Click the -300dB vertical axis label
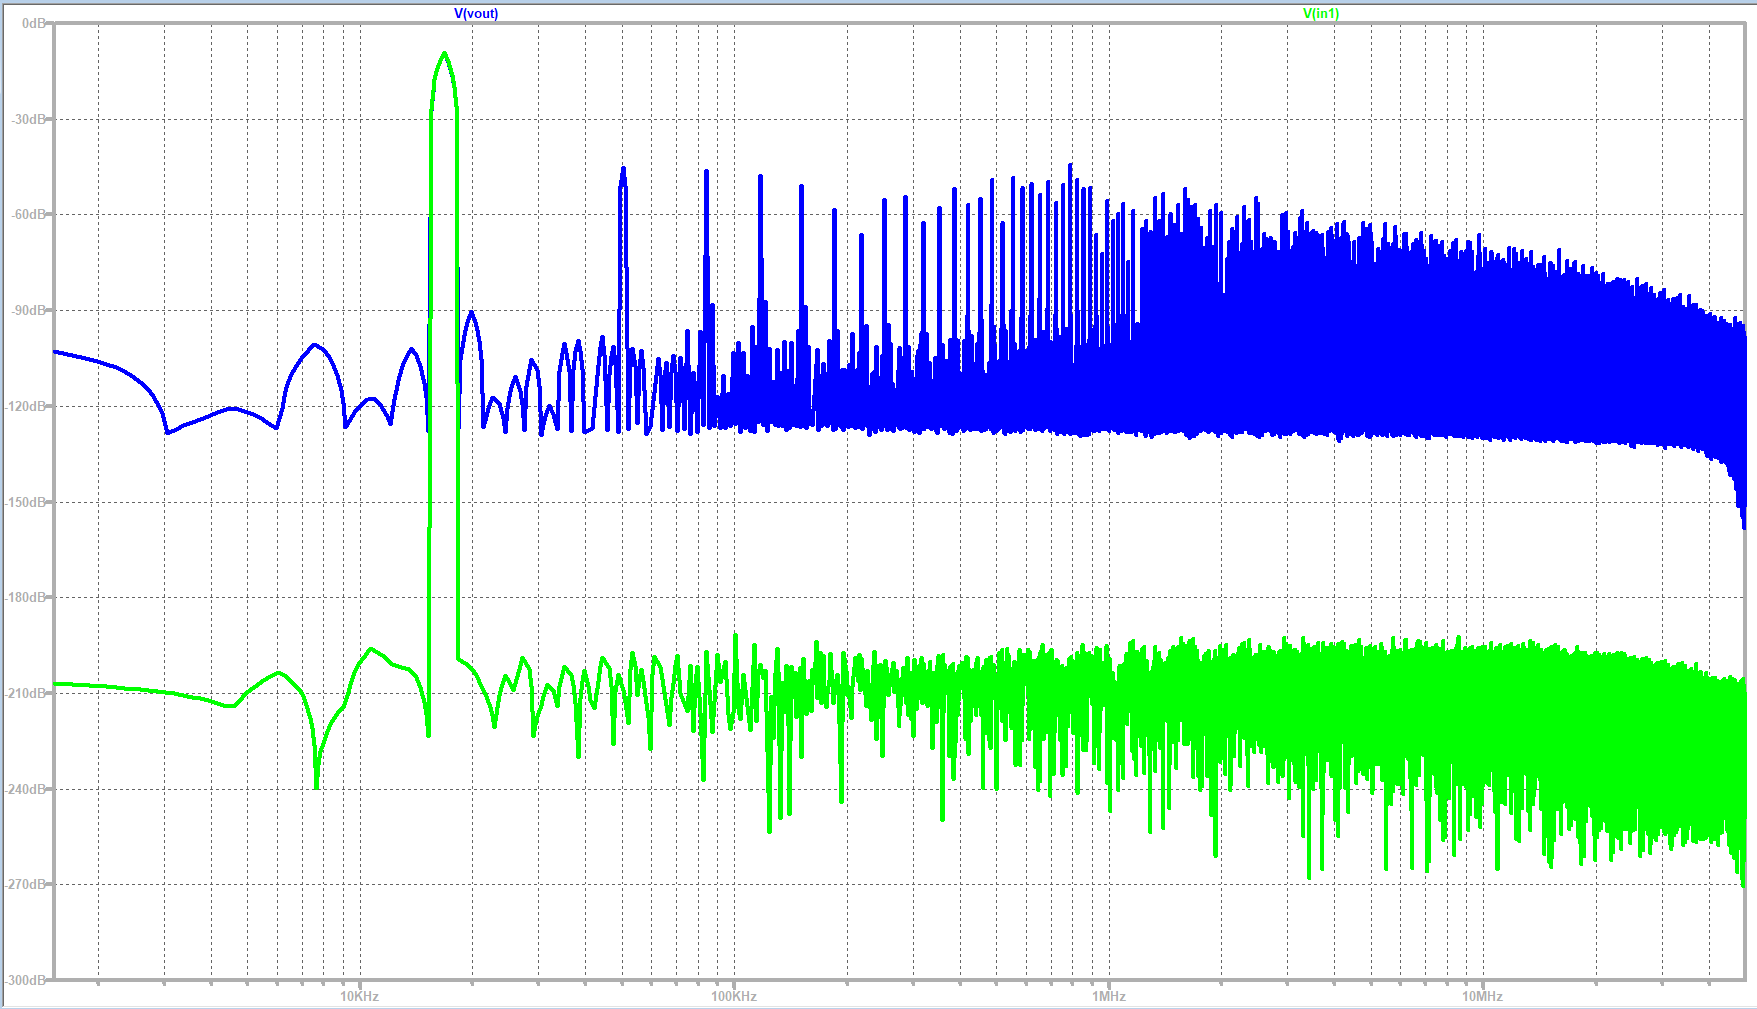Screen dimensions: 1757x1009 27,980
